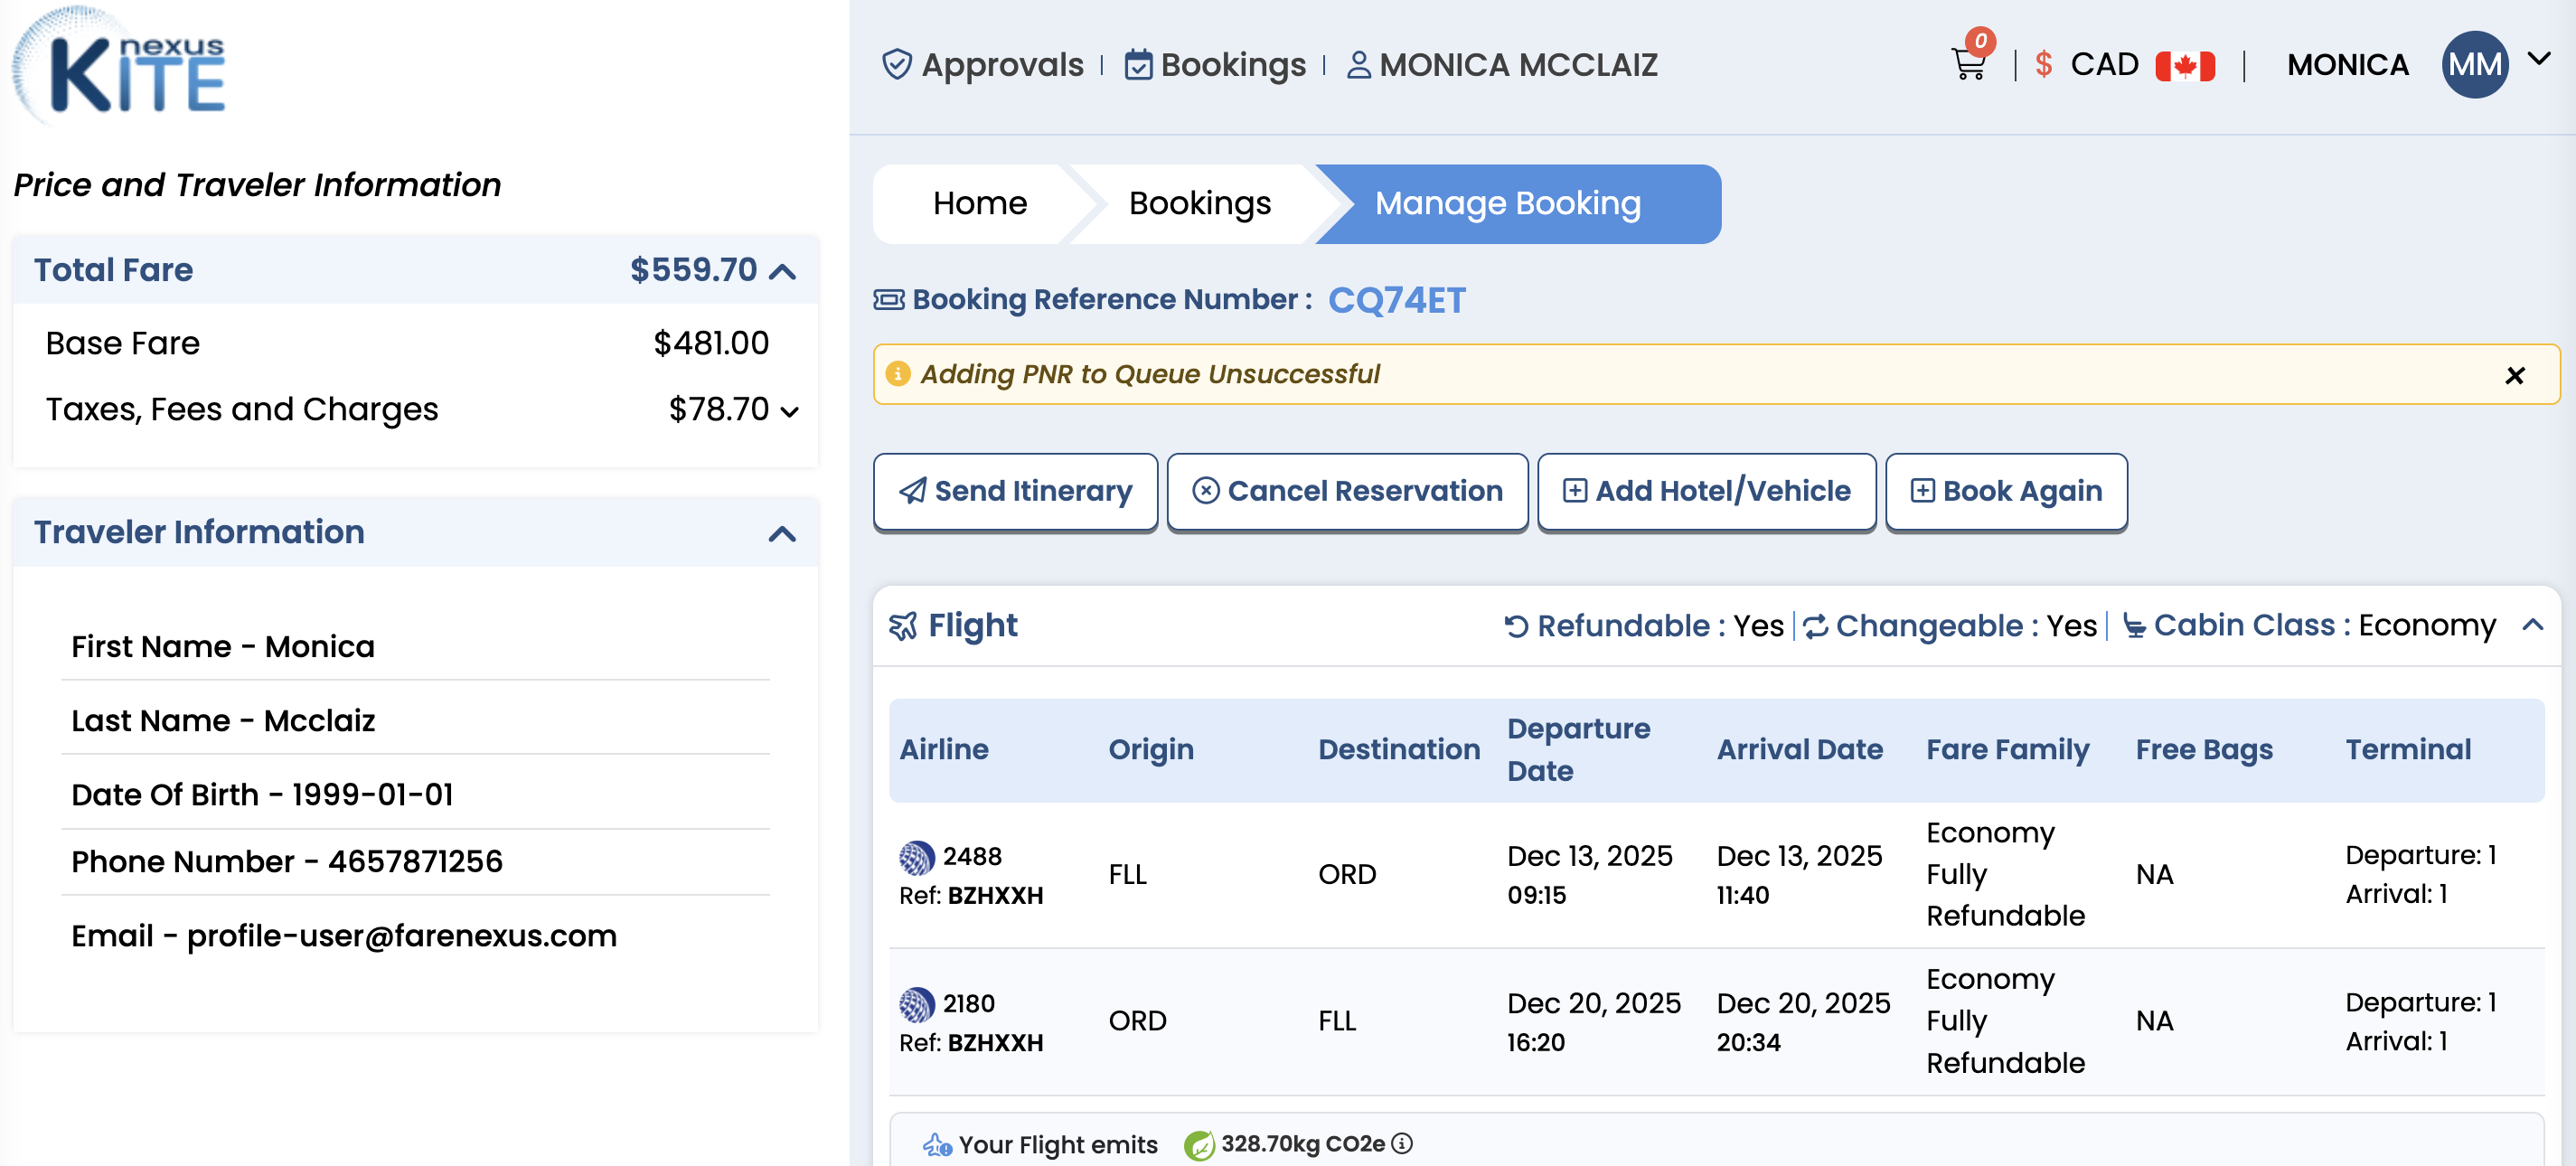Viewport: 2576px width, 1166px height.
Task: Click the airline logo for flight 2488
Action: 916,857
